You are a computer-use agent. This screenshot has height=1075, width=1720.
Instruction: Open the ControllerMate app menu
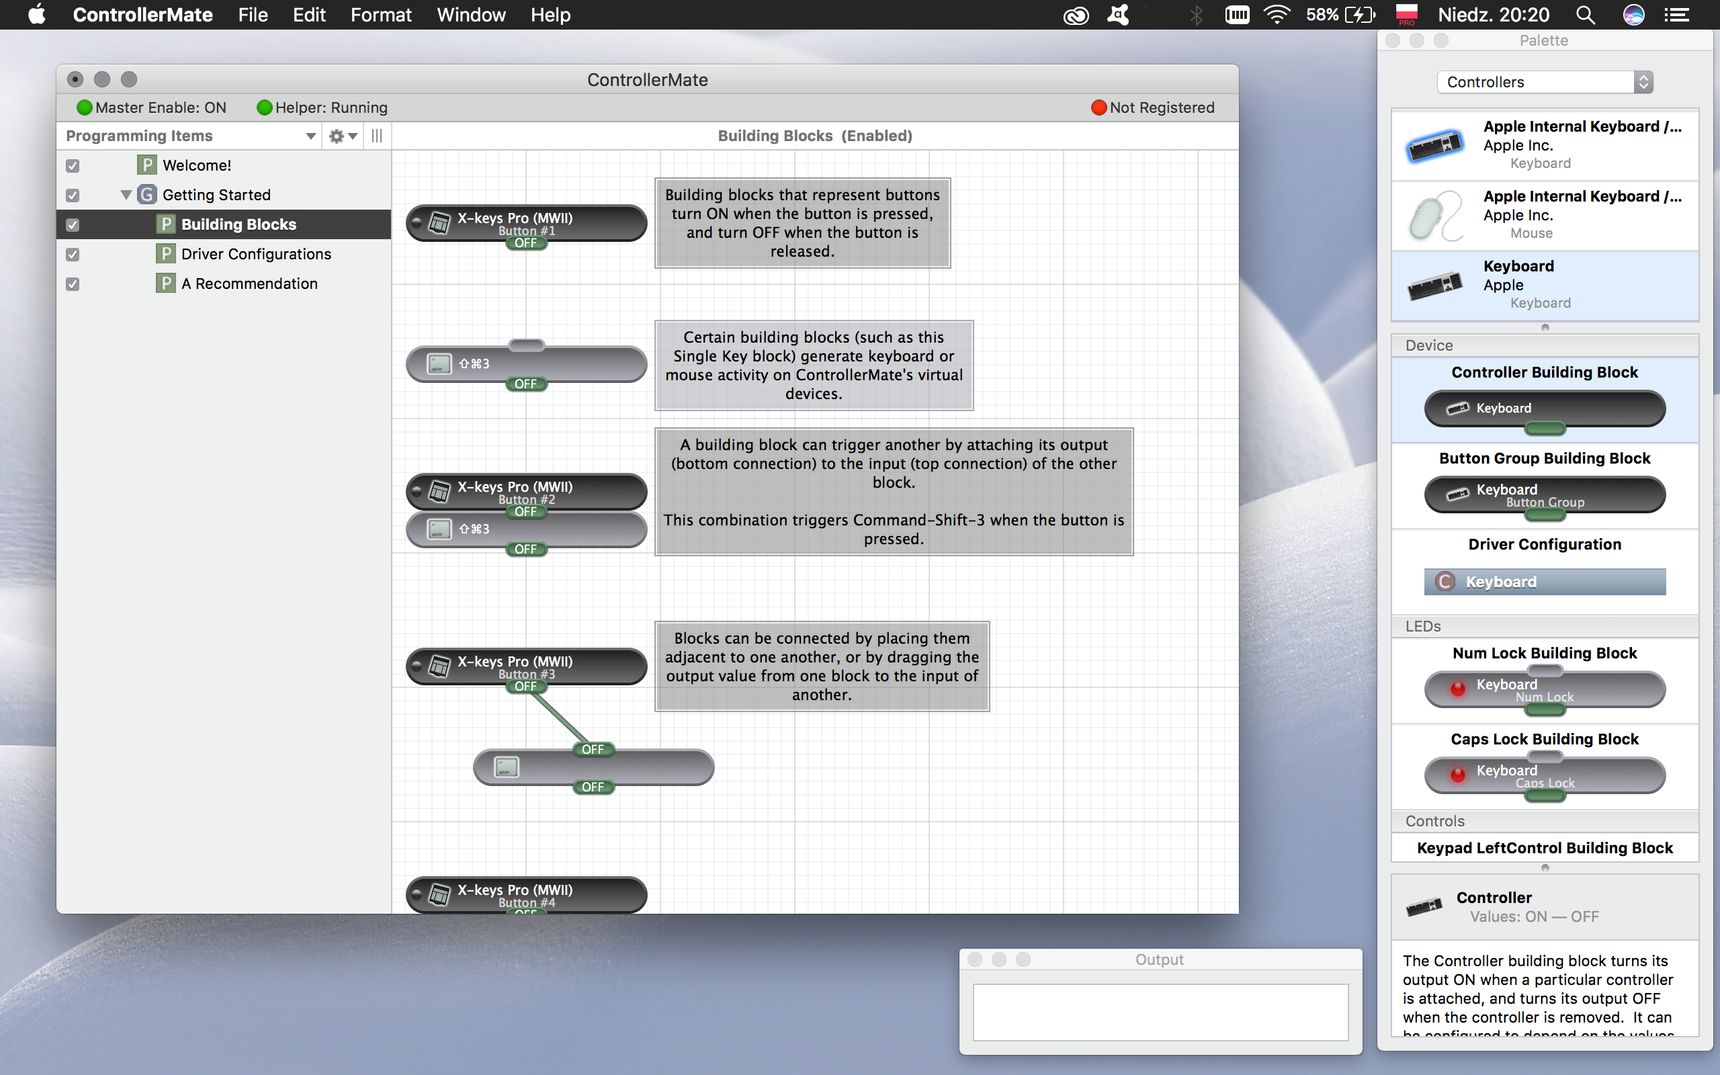(142, 15)
